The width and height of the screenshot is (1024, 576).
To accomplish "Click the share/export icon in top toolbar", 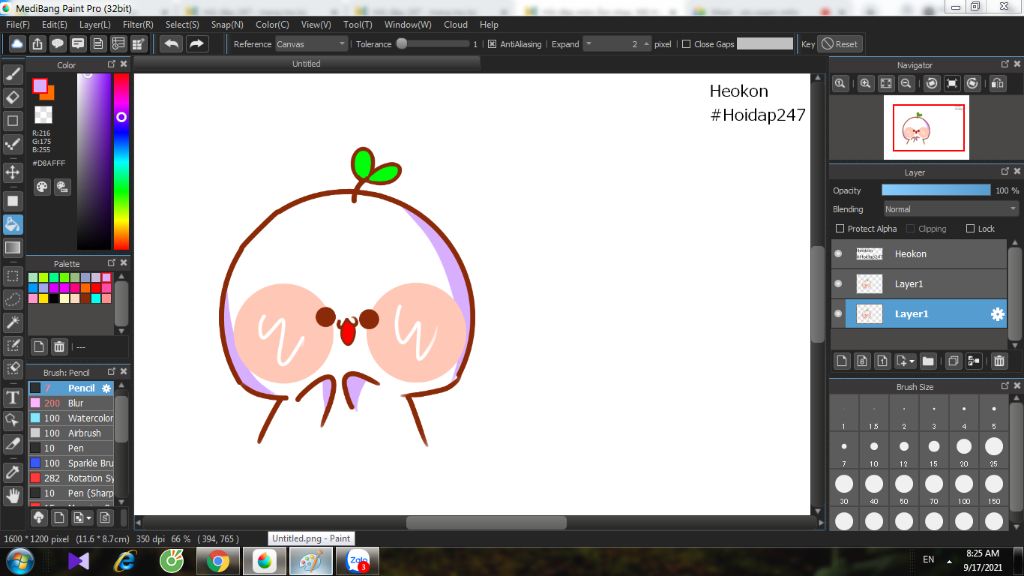I will [37, 44].
